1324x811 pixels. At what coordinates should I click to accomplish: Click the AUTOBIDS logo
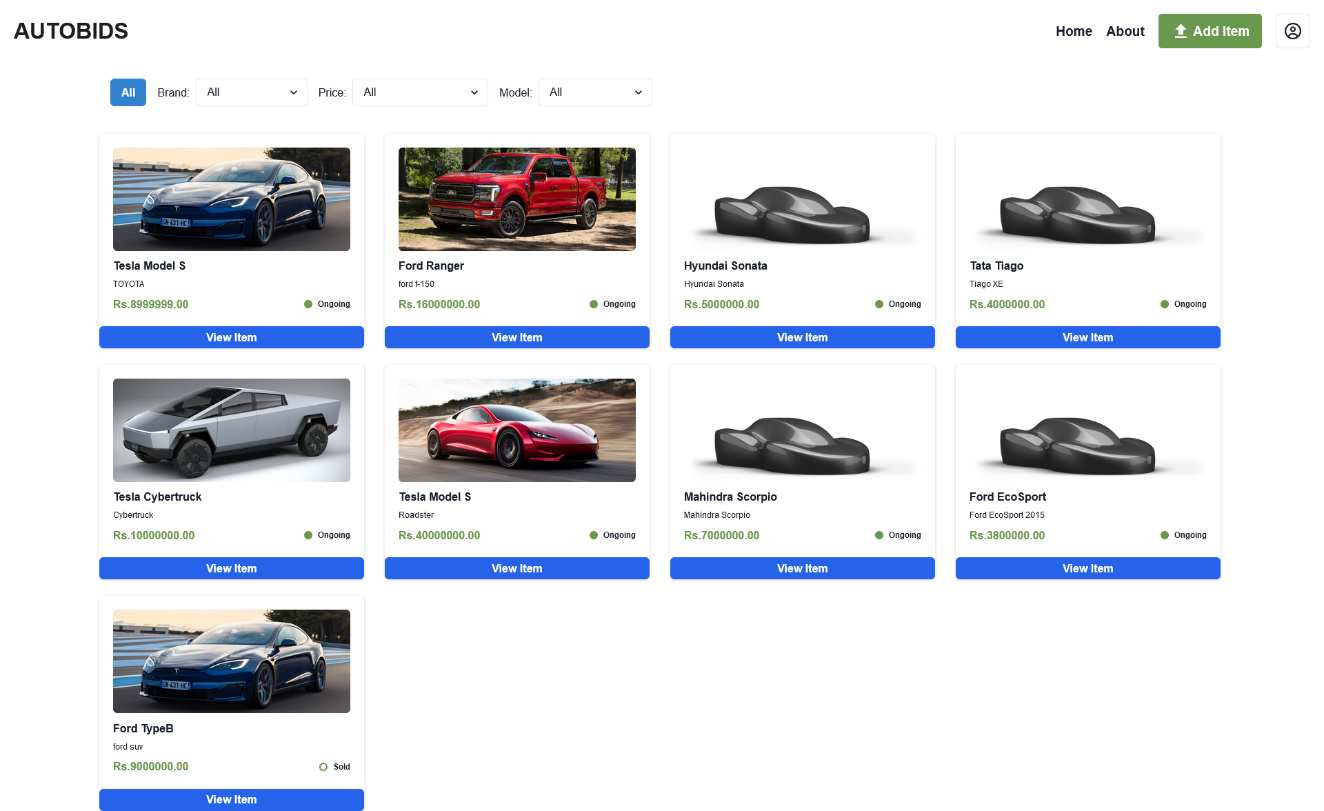pos(71,31)
